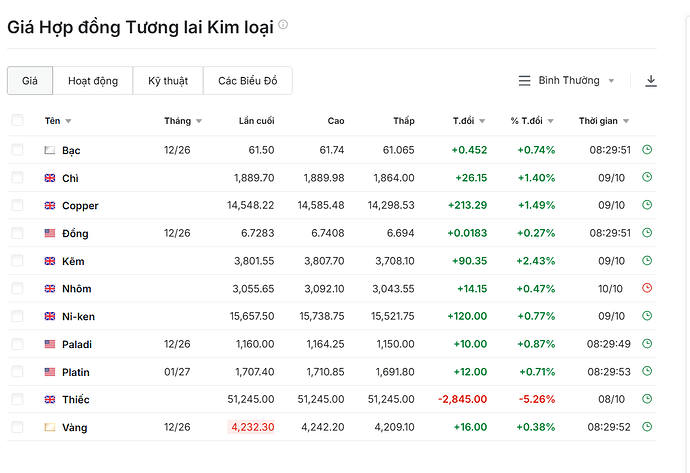Viewport: 690px width, 473px height.
Task: Click the UK flag beside Kẽm
Action: point(50,261)
